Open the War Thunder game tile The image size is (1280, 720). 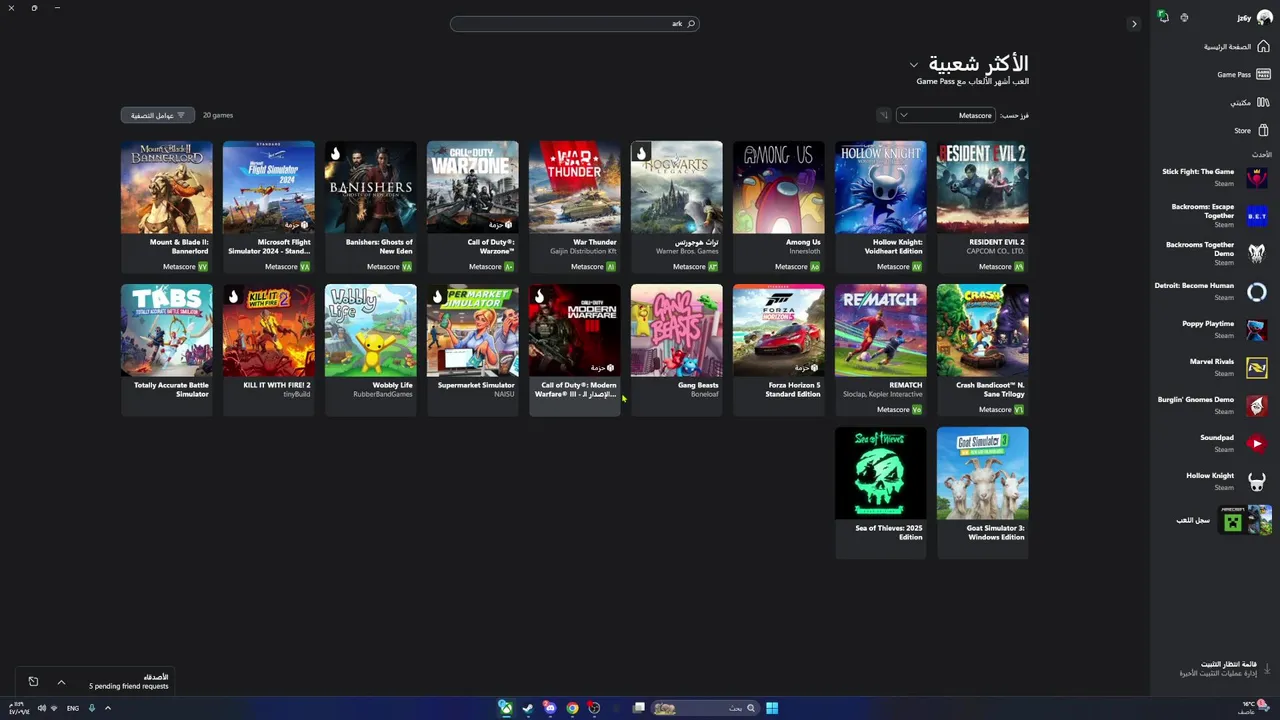click(x=574, y=206)
